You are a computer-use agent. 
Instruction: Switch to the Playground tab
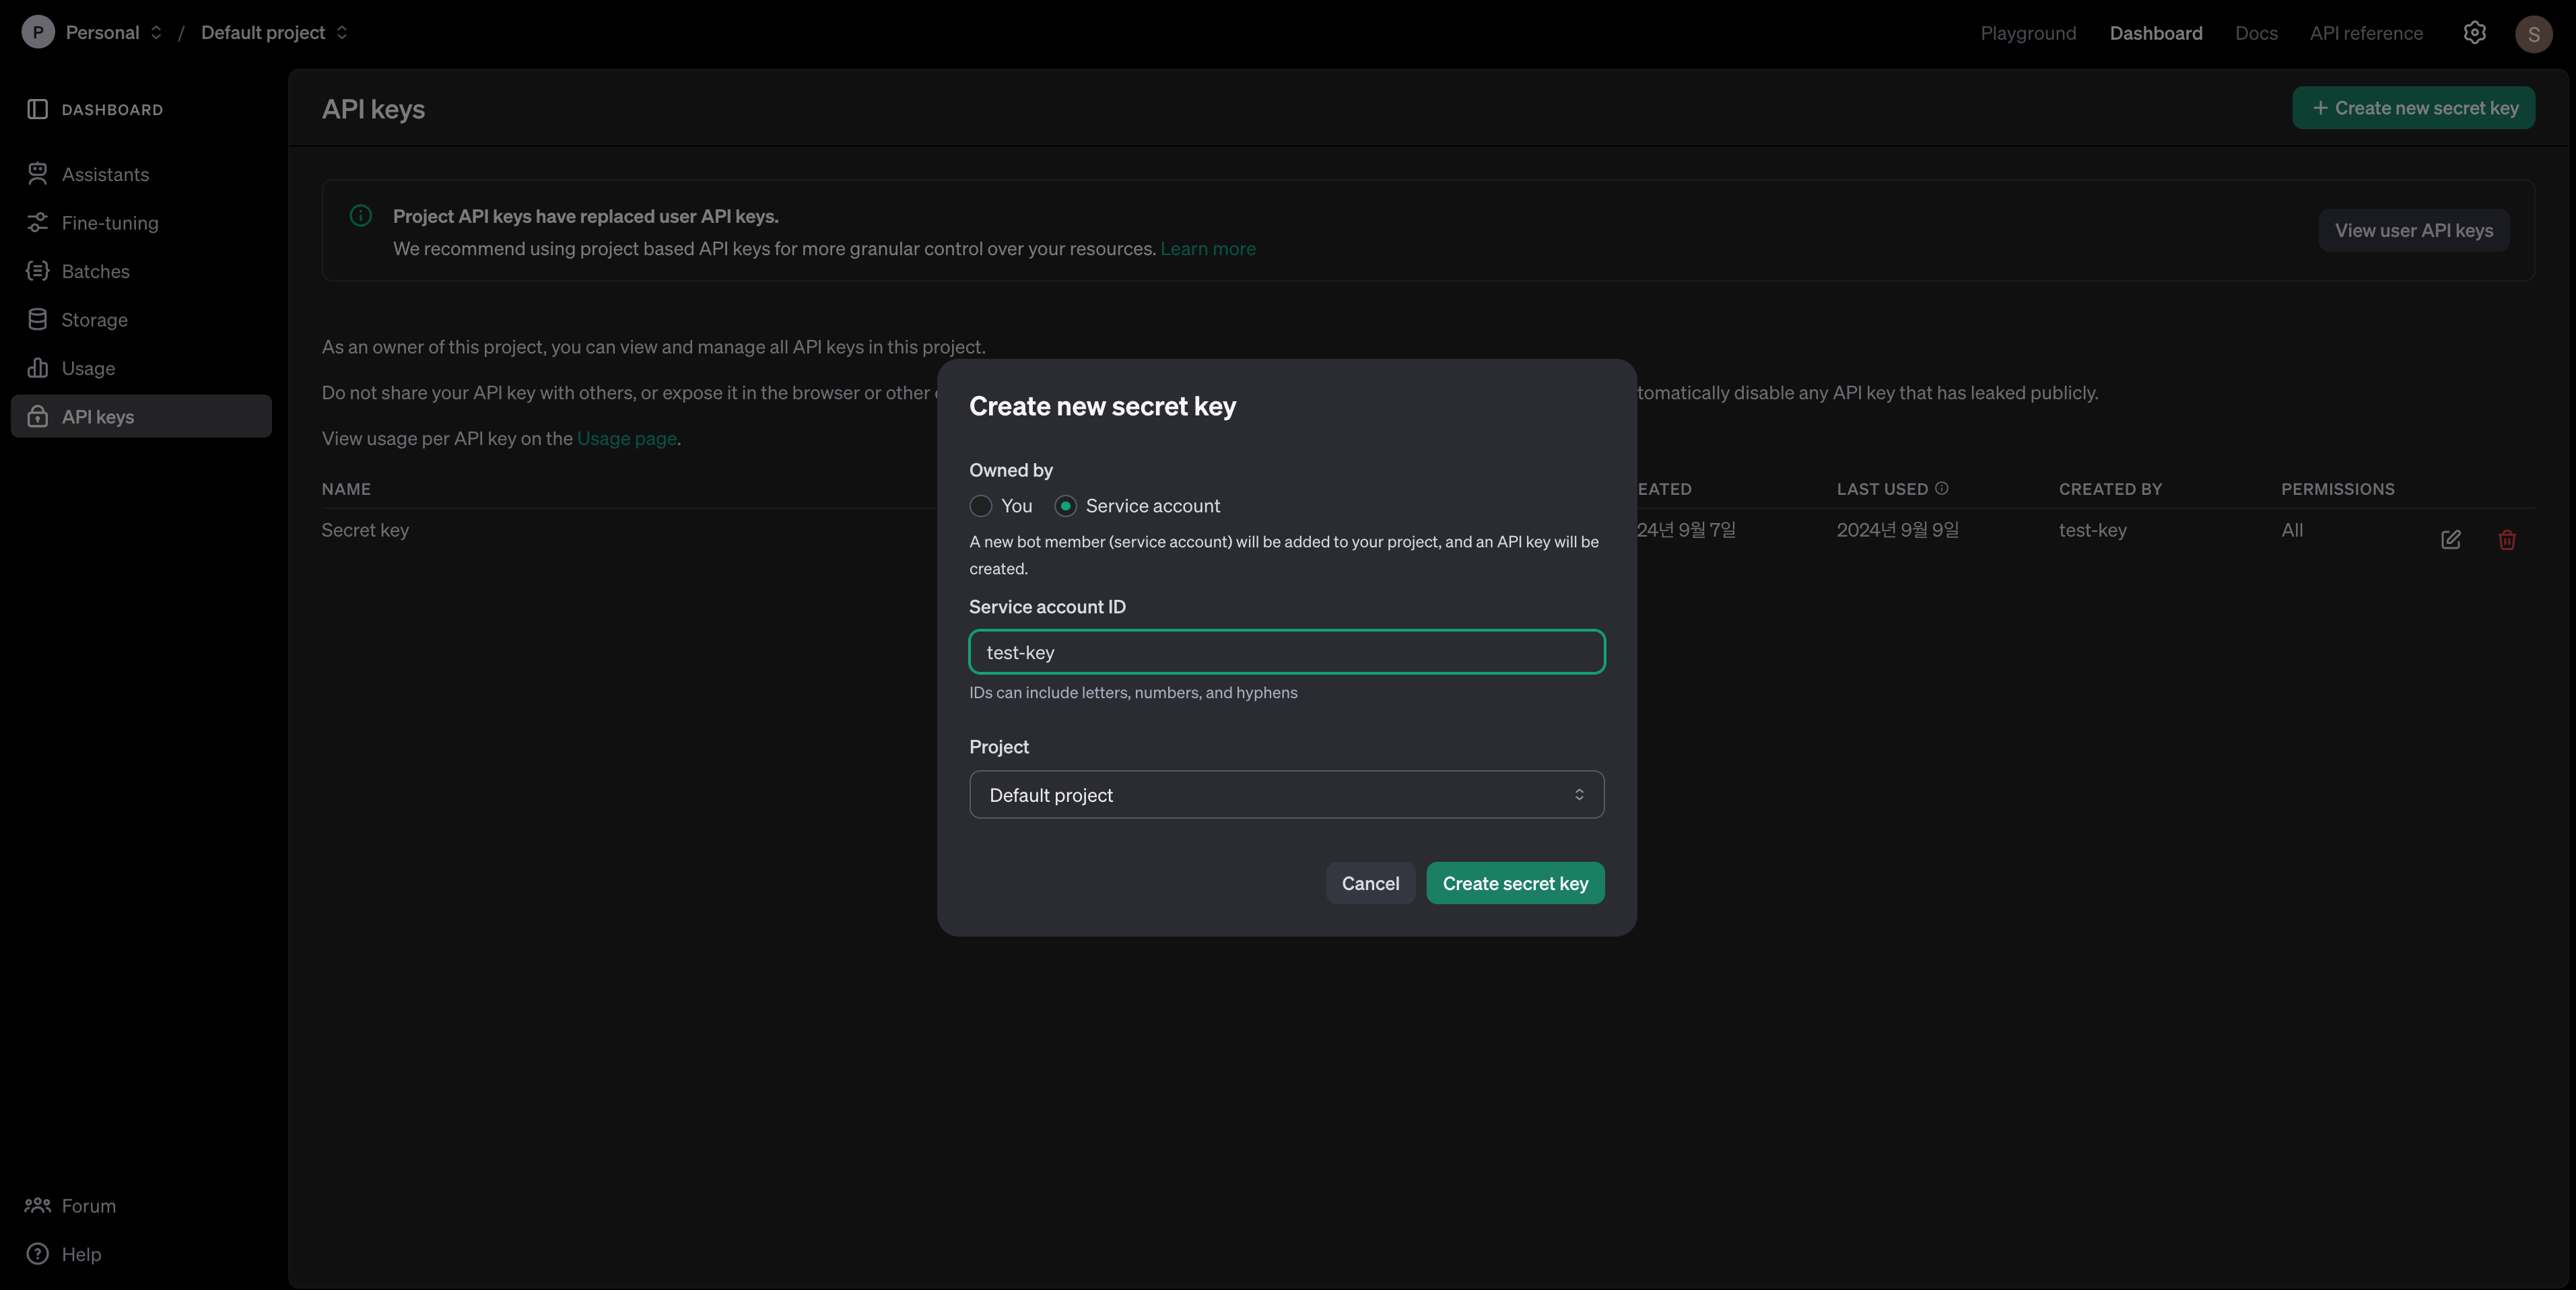pyautogui.click(x=2027, y=33)
